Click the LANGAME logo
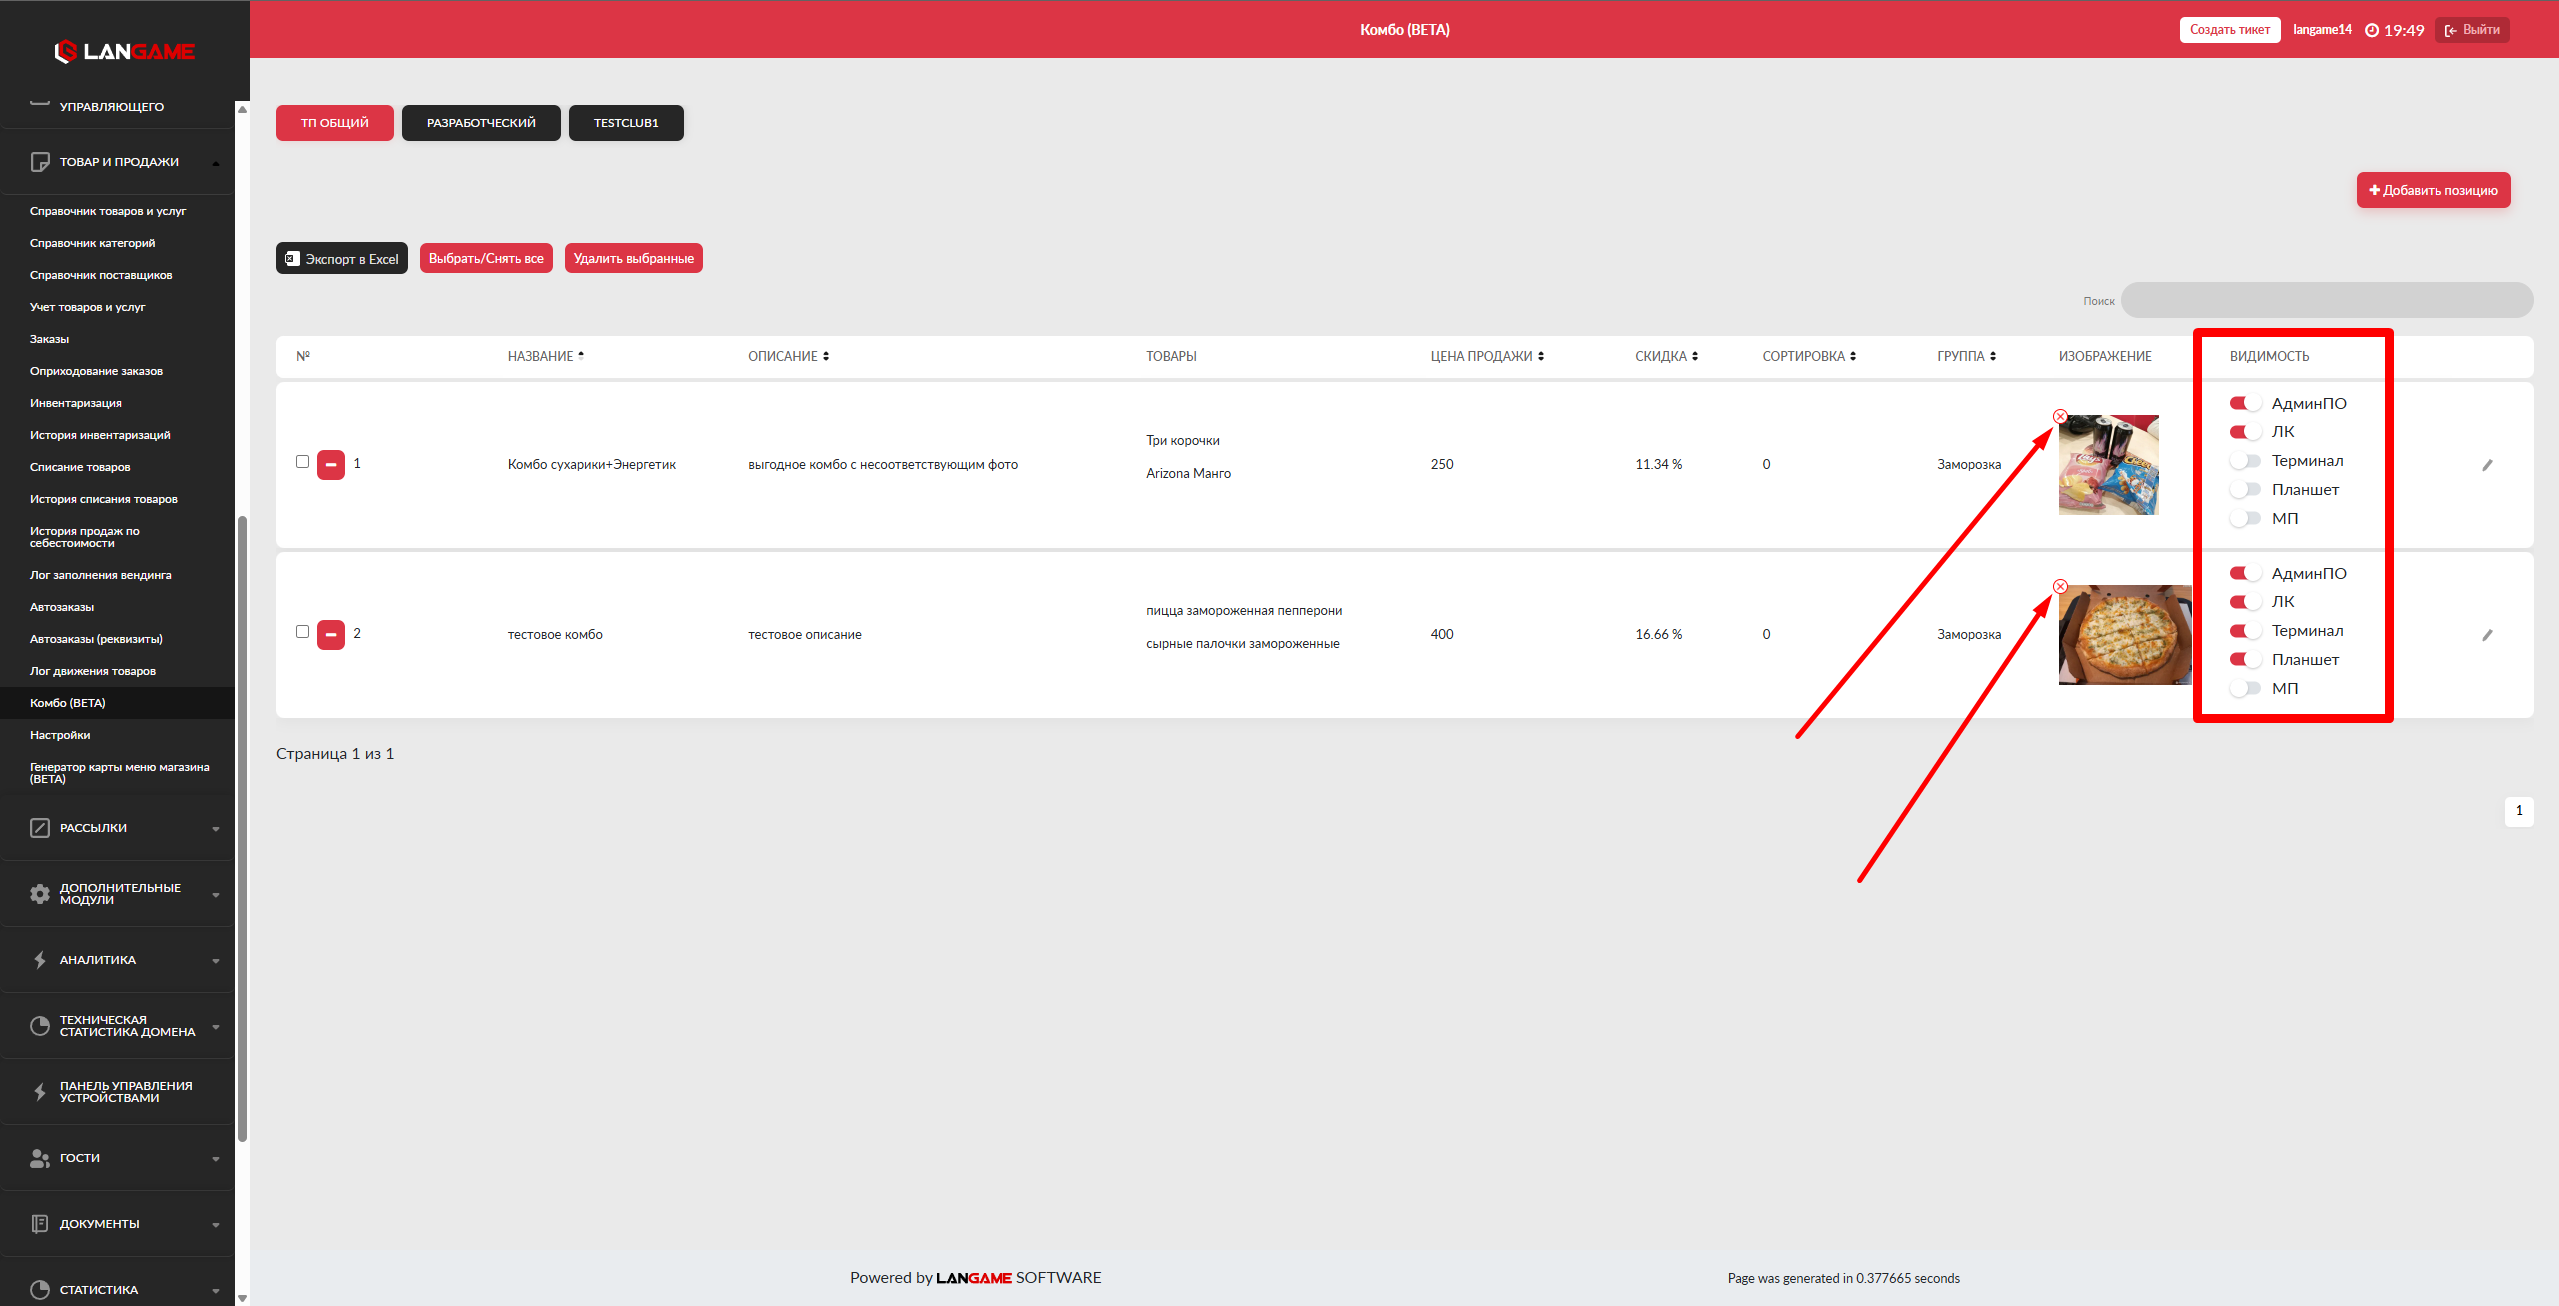 pyautogui.click(x=125, y=51)
